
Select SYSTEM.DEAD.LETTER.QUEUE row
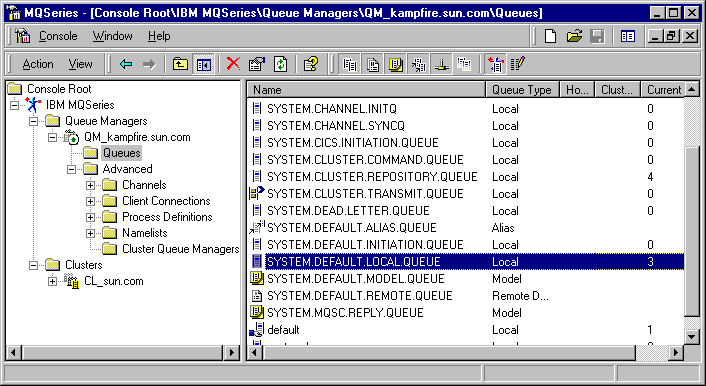[x=466, y=211]
